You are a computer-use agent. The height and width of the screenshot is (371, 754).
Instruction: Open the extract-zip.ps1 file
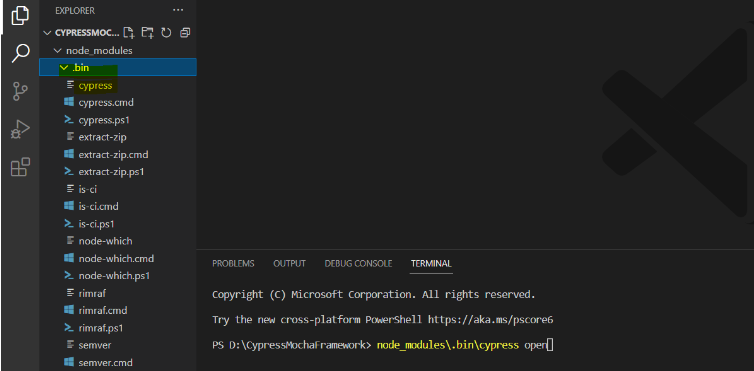tap(118, 172)
